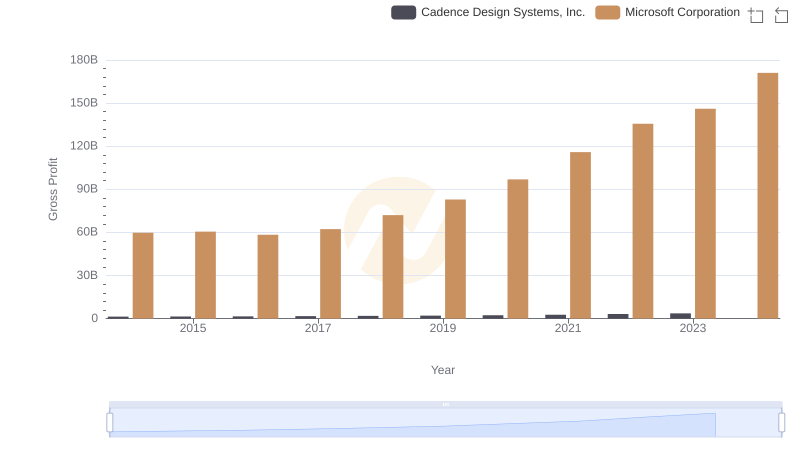This screenshot has width=800, height=461.
Task: Toggle Microsoft Corporation legend series
Action: pyautogui.click(x=667, y=12)
